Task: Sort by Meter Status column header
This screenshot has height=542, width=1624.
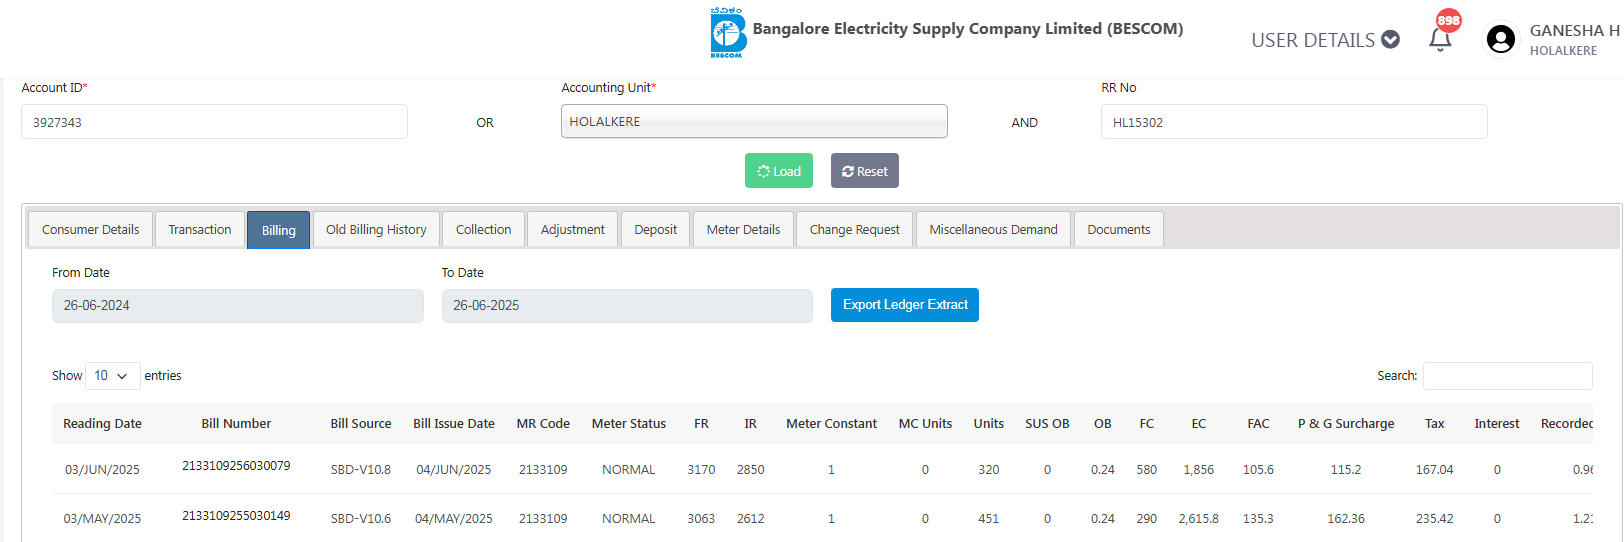Action: pos(629,424)
